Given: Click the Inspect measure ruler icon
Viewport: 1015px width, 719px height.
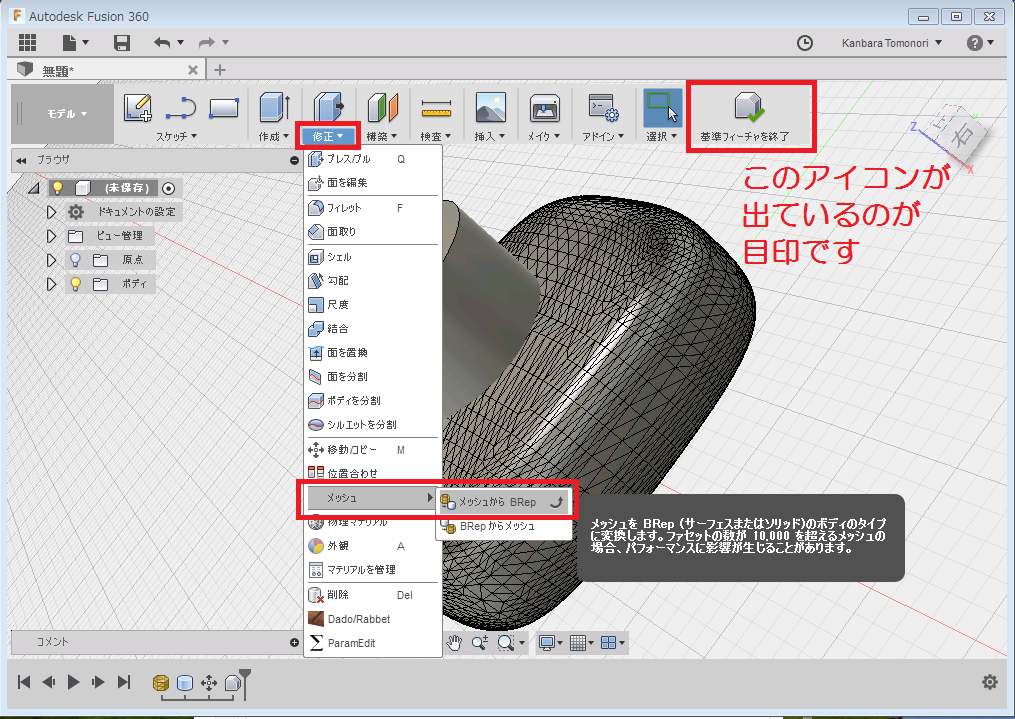Looking at the screenshot, I should [x=436, y=108].
